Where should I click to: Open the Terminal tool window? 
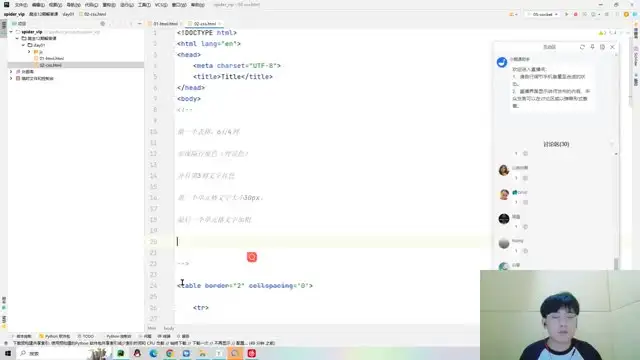click(164, 336)
